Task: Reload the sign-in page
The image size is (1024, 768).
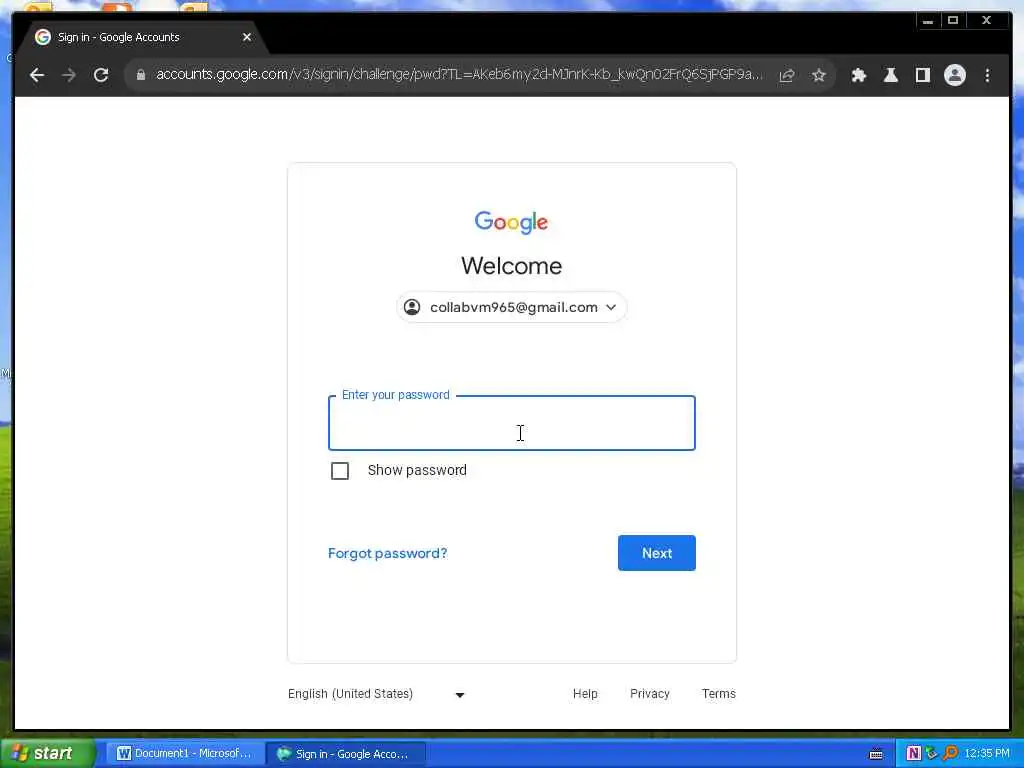Action: coord(101,75)
